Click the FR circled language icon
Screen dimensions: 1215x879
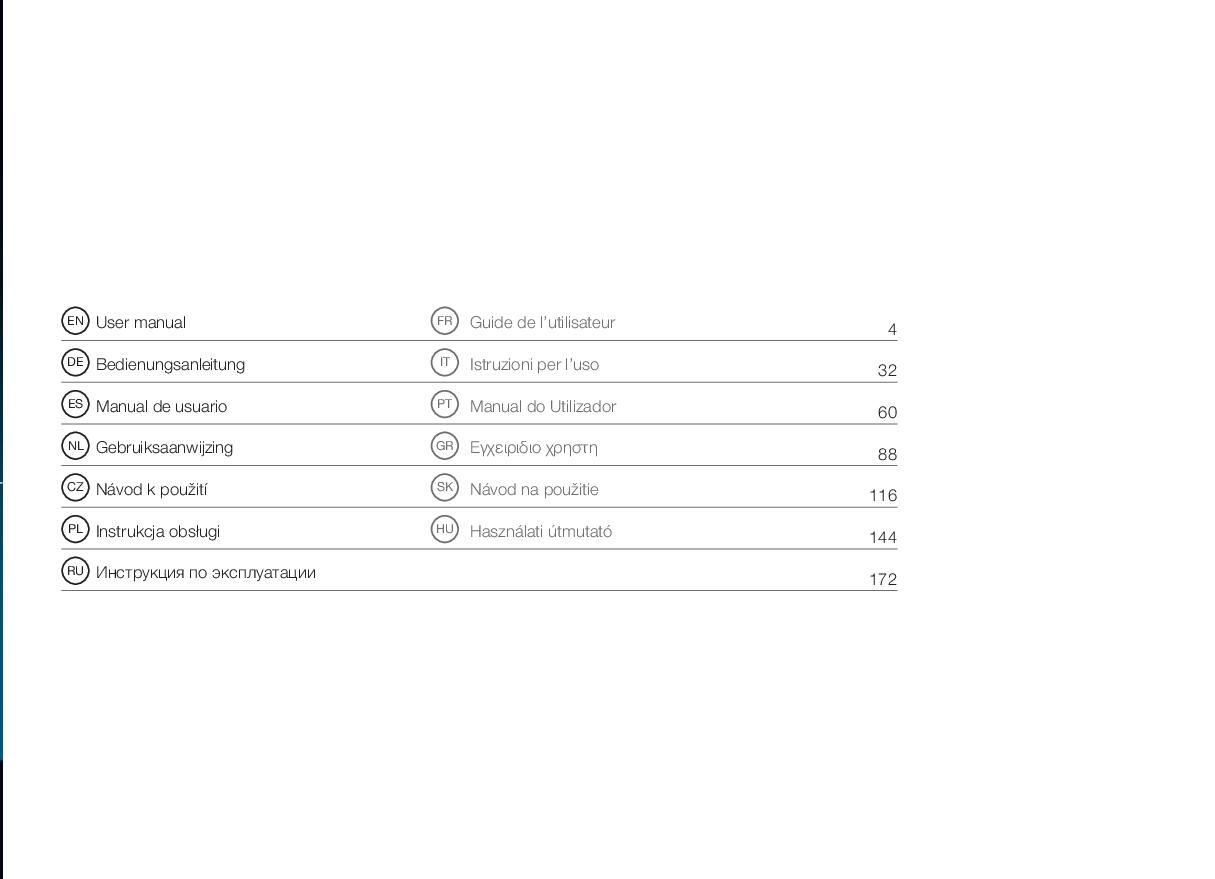coord(445,321)
